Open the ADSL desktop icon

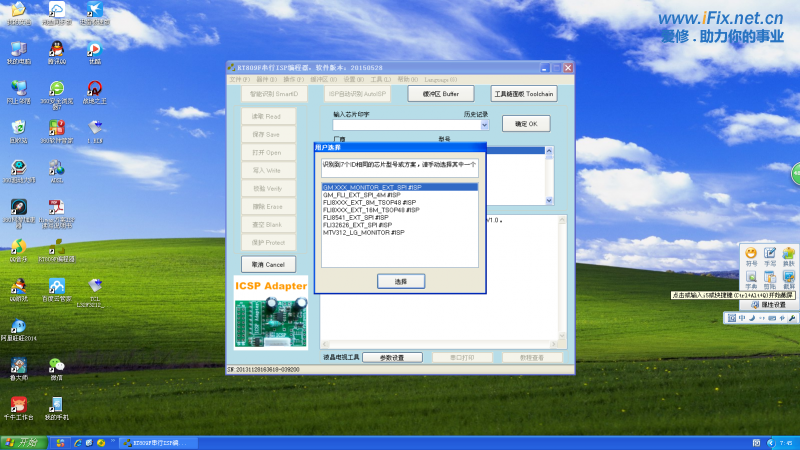coord(57,171)
